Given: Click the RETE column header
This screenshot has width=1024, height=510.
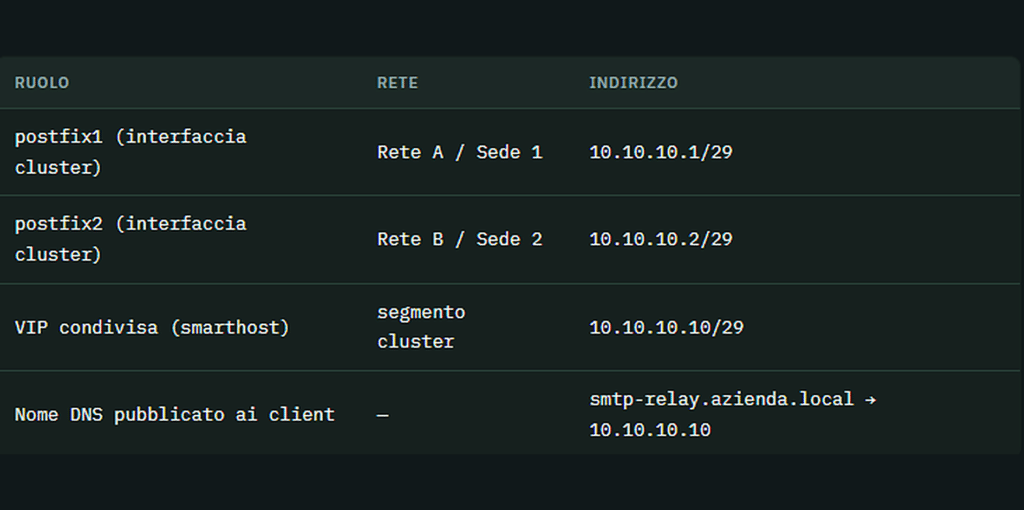Looking at the screenshot, I should click(397, 83).
